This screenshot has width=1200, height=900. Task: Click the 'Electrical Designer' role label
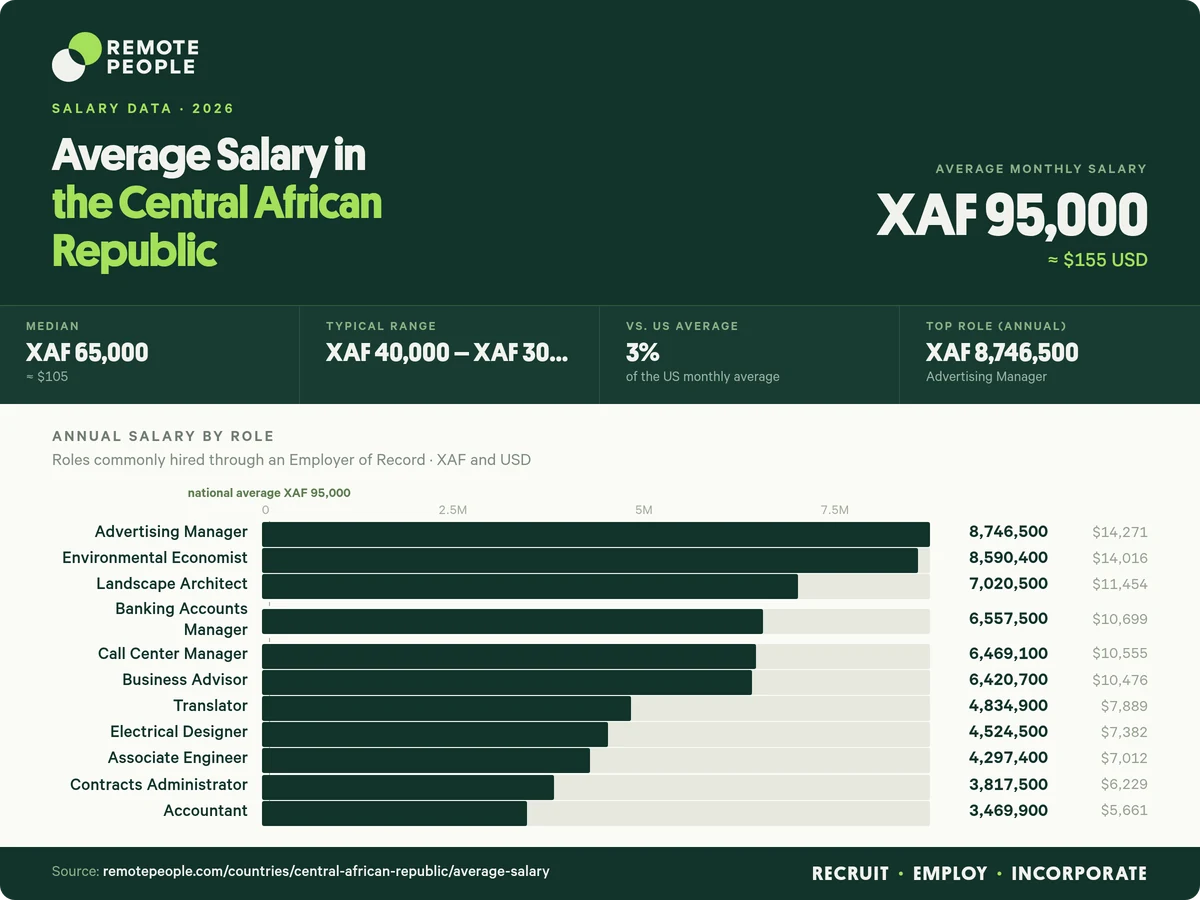pos(179,732)
